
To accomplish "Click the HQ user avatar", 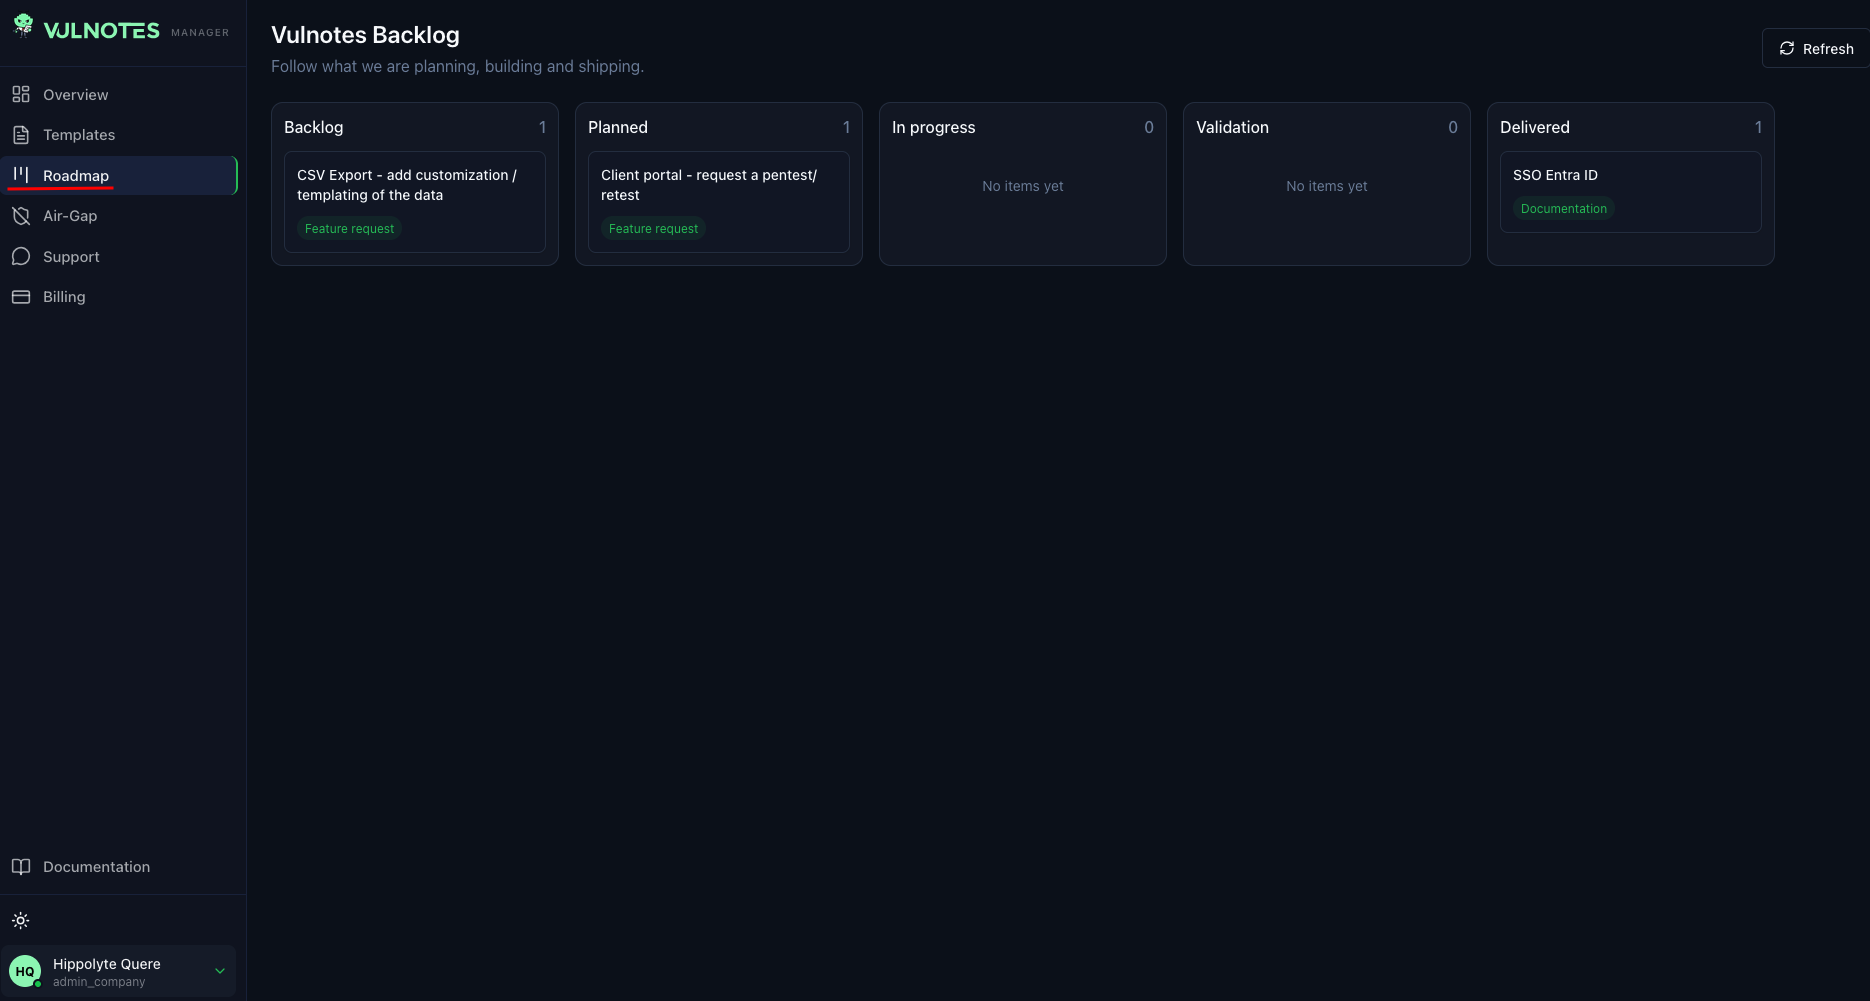I will 25,971.
